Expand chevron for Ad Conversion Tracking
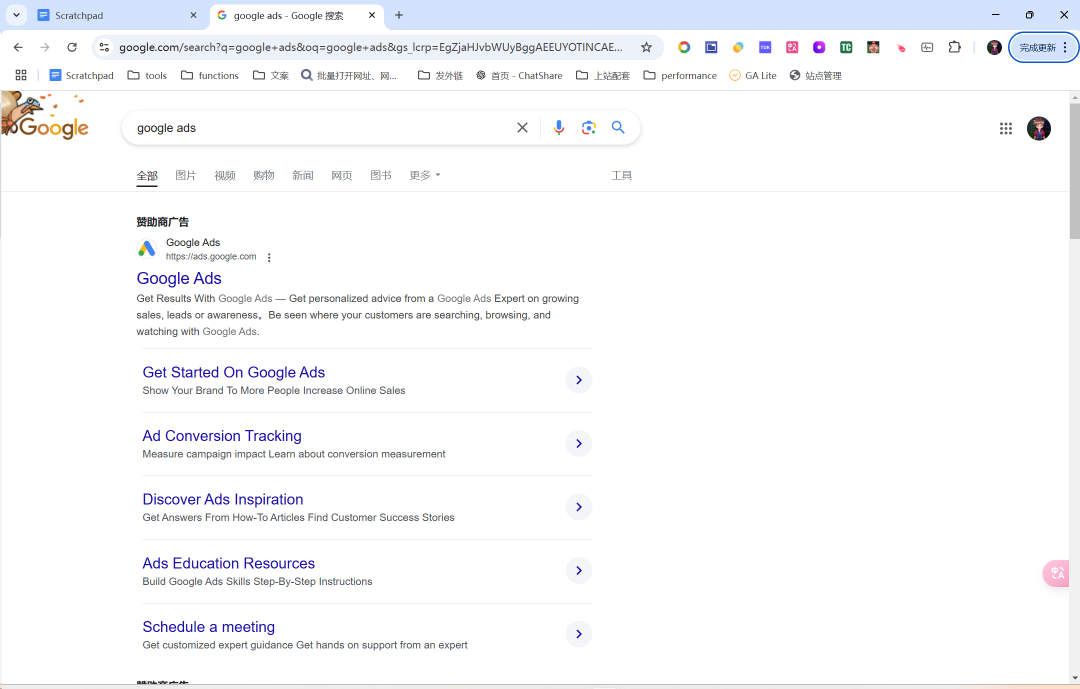The image size is (1080, 689). [x=579, y=443]
